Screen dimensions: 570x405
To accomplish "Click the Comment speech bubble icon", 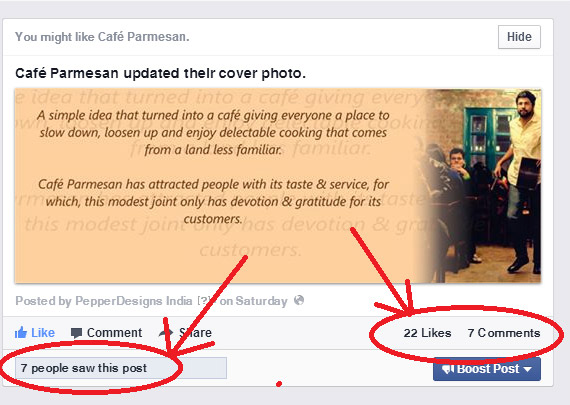I will (76, 333).
